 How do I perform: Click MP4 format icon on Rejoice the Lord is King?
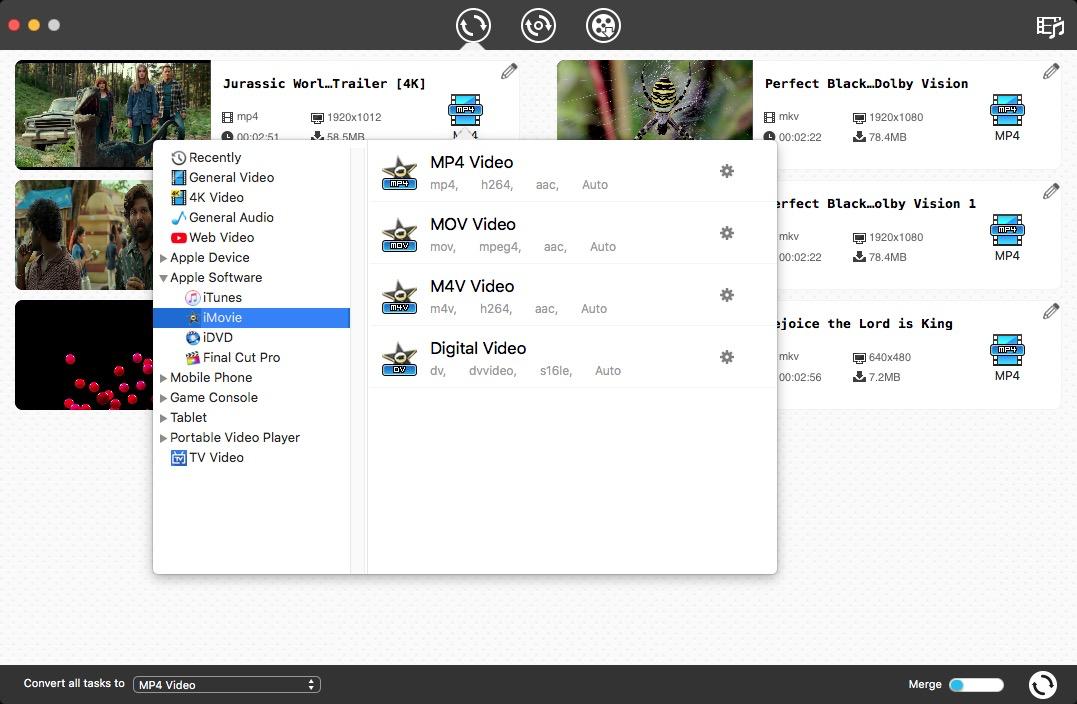click(1007, 350)
